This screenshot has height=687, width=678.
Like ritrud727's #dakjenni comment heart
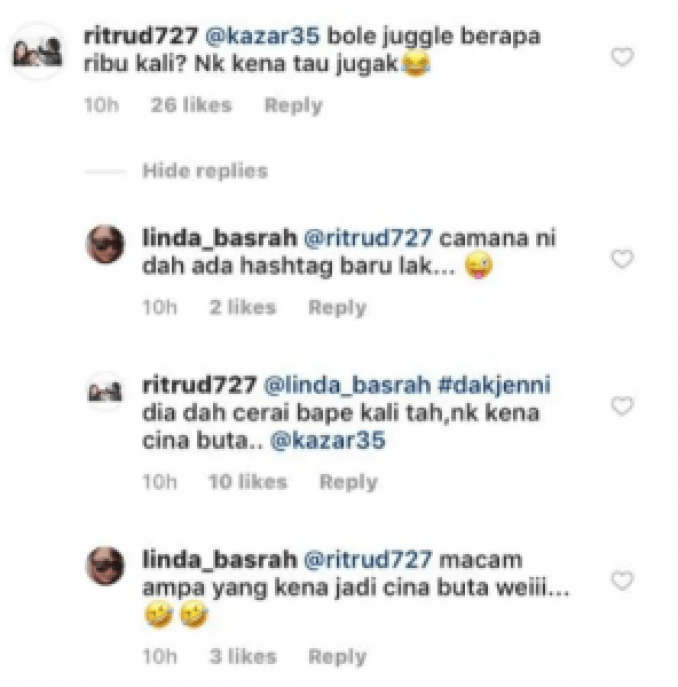[x=622, y=406]
